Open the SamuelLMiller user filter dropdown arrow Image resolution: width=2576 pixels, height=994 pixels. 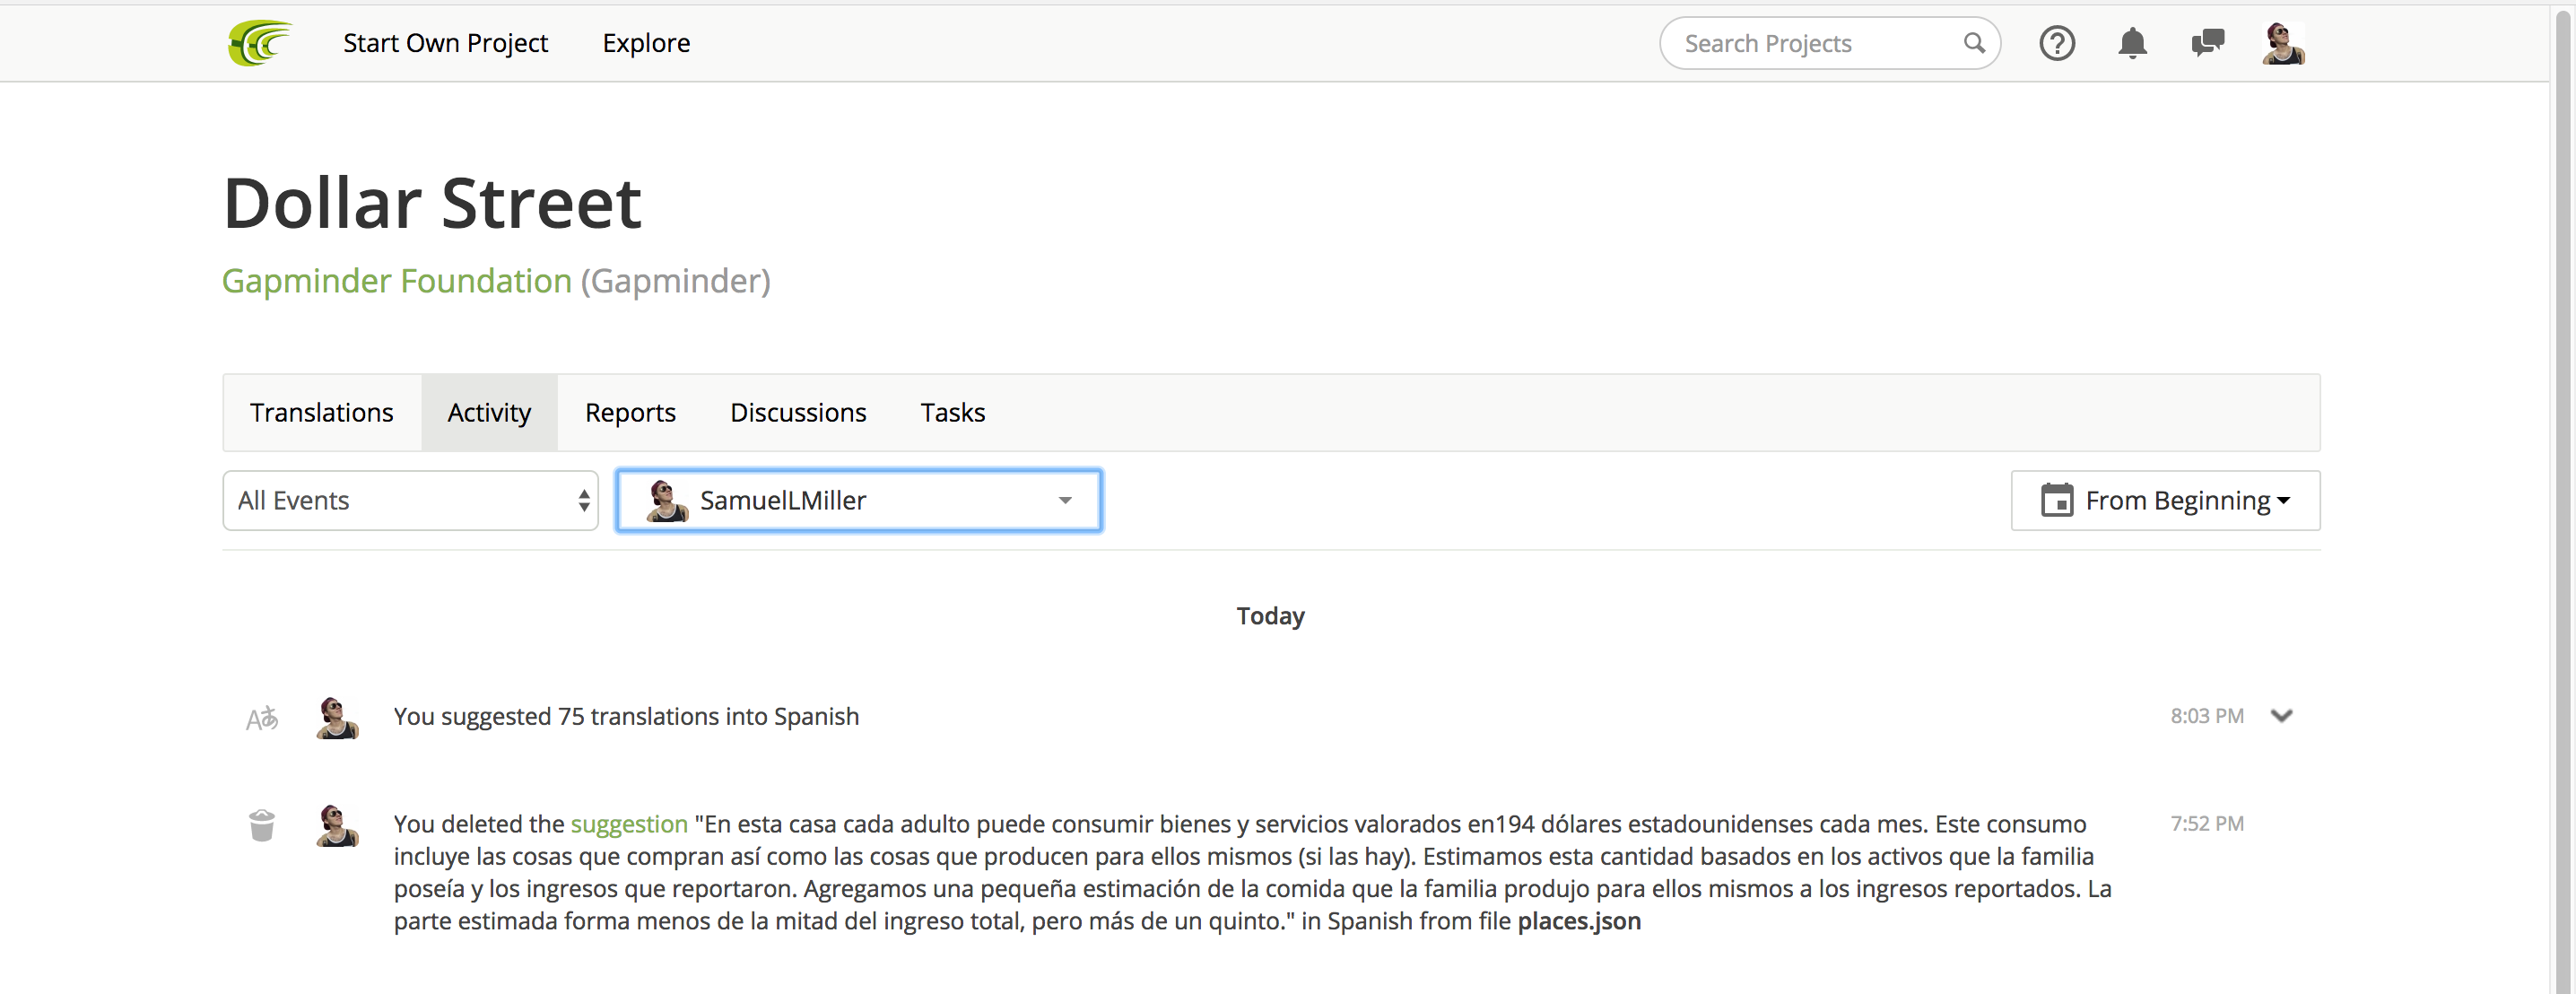tap(1065, 500)
